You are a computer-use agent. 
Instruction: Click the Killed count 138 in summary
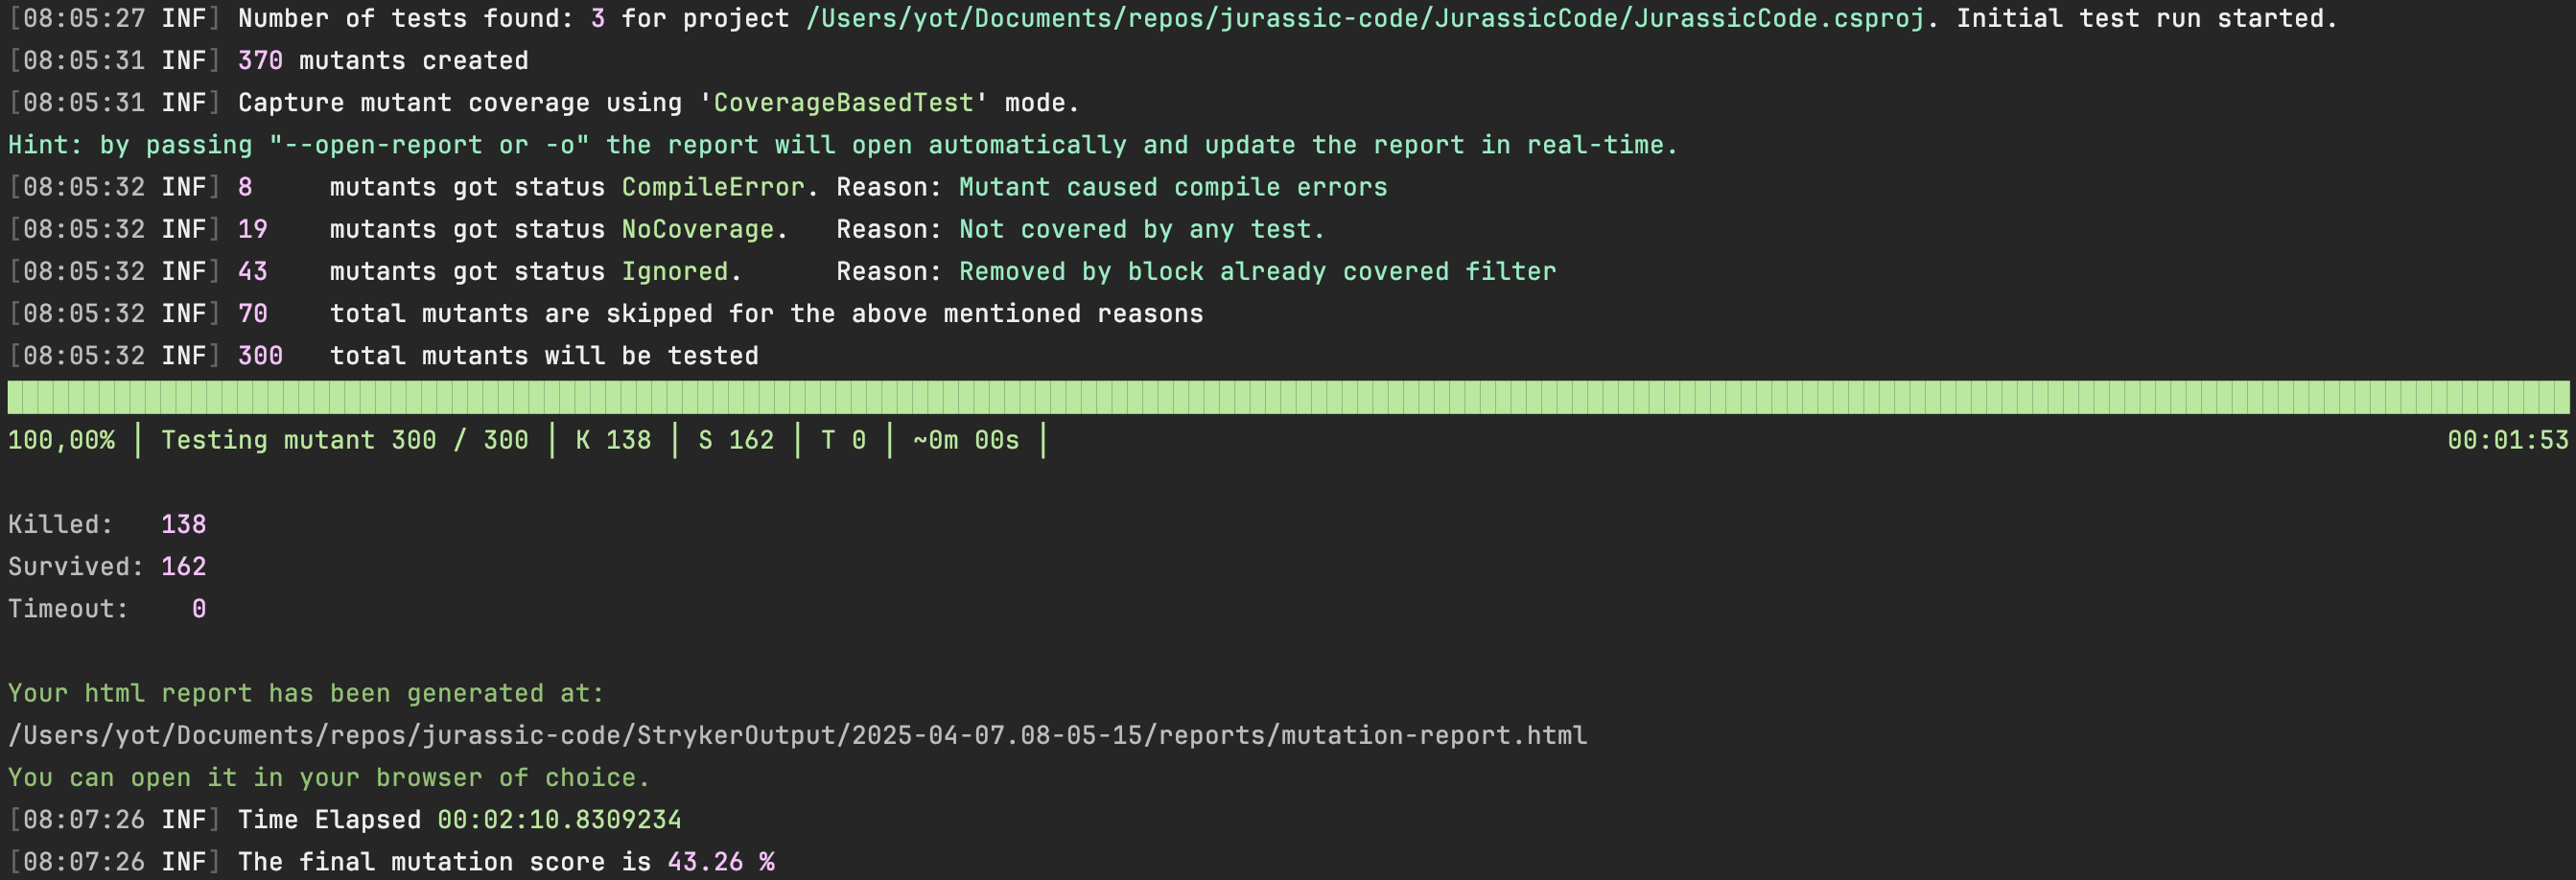click(183, 524)
